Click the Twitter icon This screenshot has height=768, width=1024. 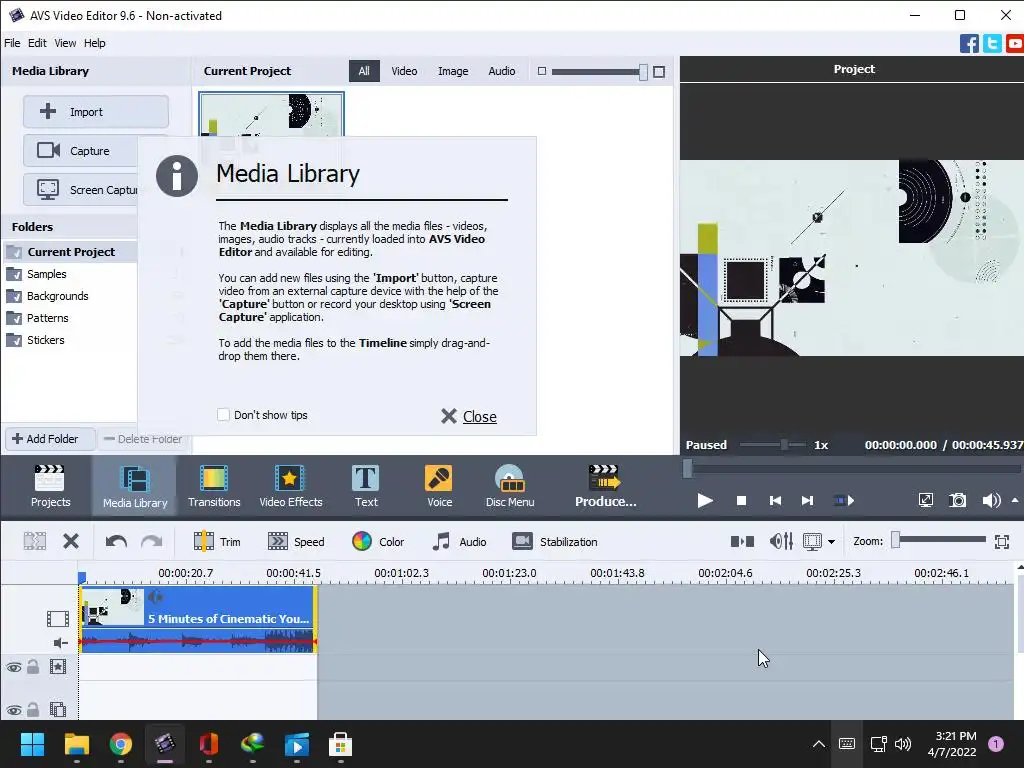coord(992,44)
